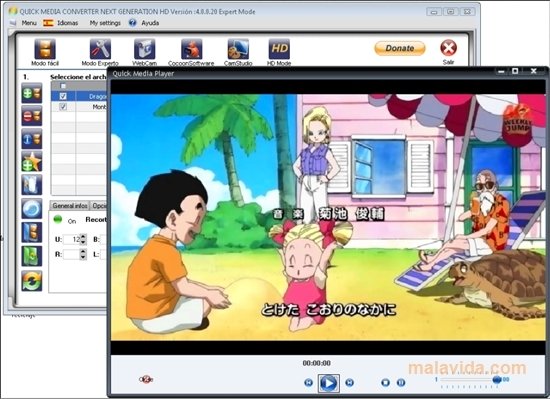Select the Mont file row
The width and height of the screenshot is (550, 399).
tap(79, 107)
